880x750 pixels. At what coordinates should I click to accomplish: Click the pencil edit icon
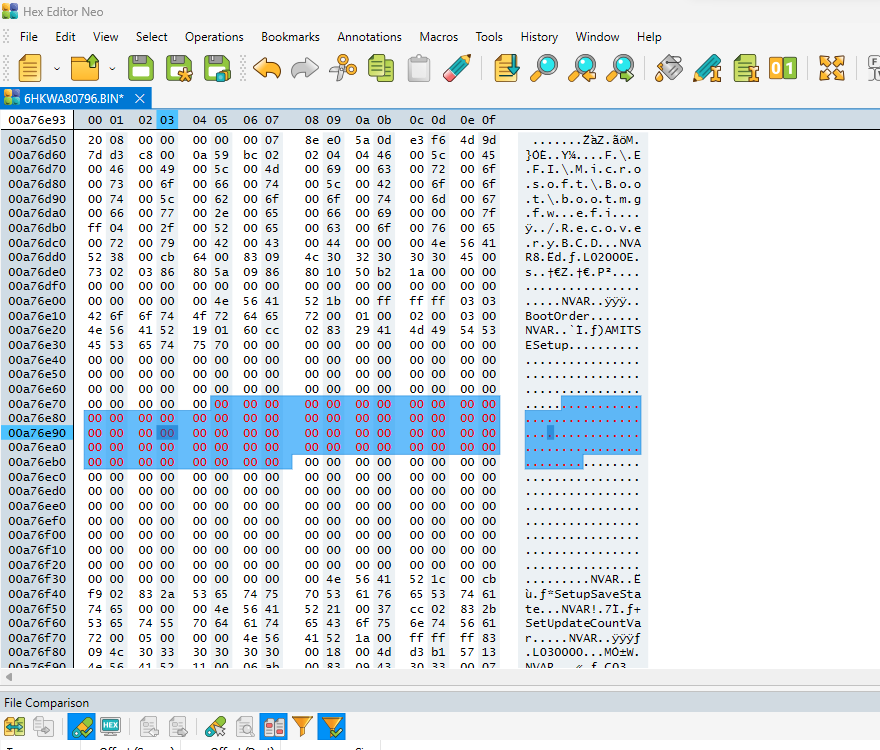[457, 68]
